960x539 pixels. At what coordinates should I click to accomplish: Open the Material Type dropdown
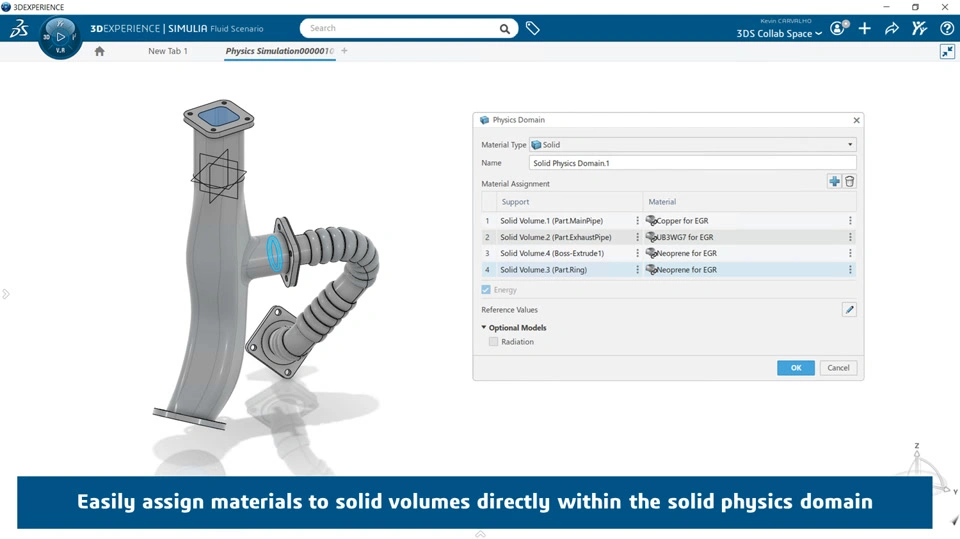click(692, 145)
